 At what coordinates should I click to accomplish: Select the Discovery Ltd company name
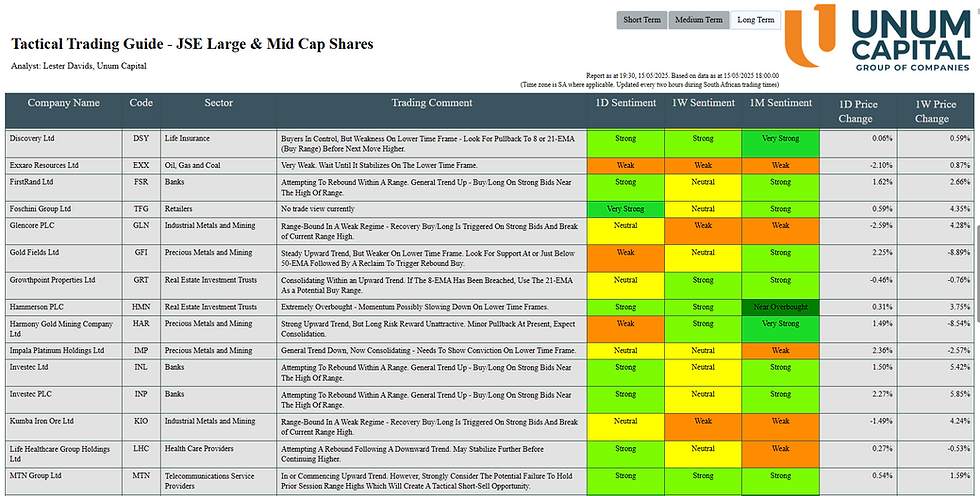tap(32, 139)
